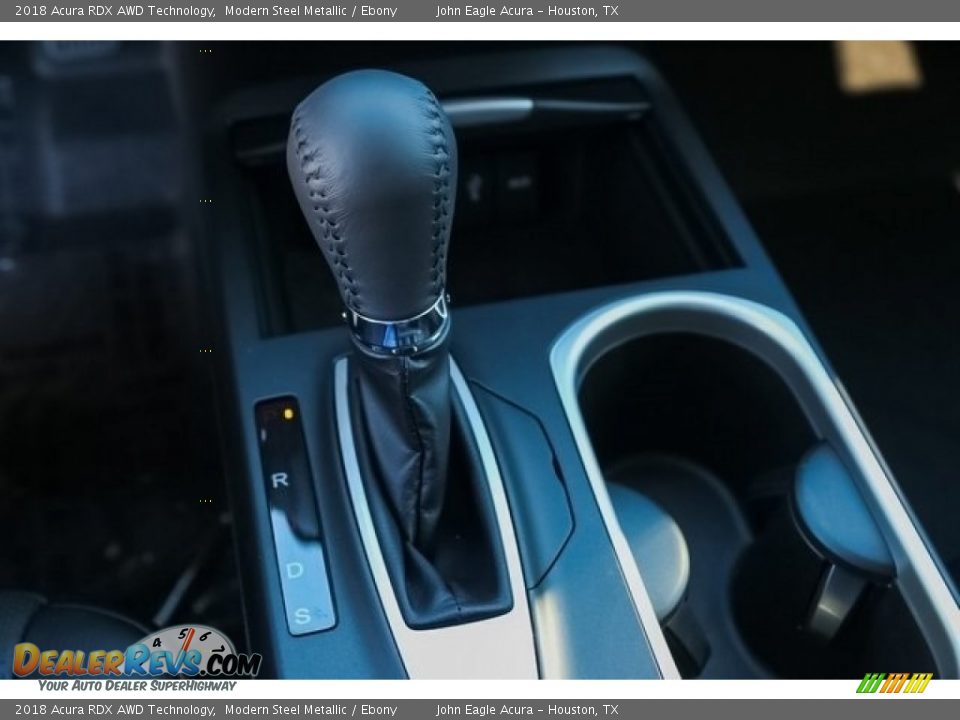The image size is (960, 720).
Task: Click top "2018 Acura RDX AWD Technology" title
Action: point(114,11)
